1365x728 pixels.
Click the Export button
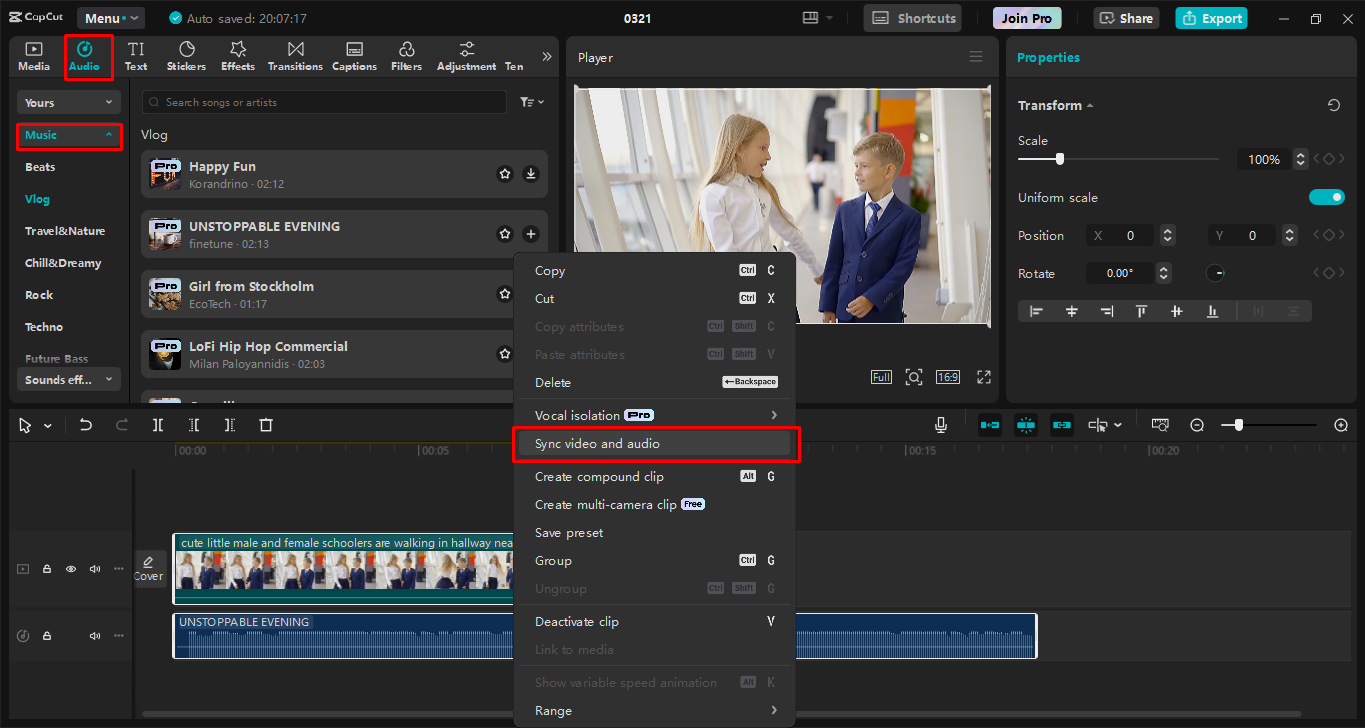[1211, 18]
